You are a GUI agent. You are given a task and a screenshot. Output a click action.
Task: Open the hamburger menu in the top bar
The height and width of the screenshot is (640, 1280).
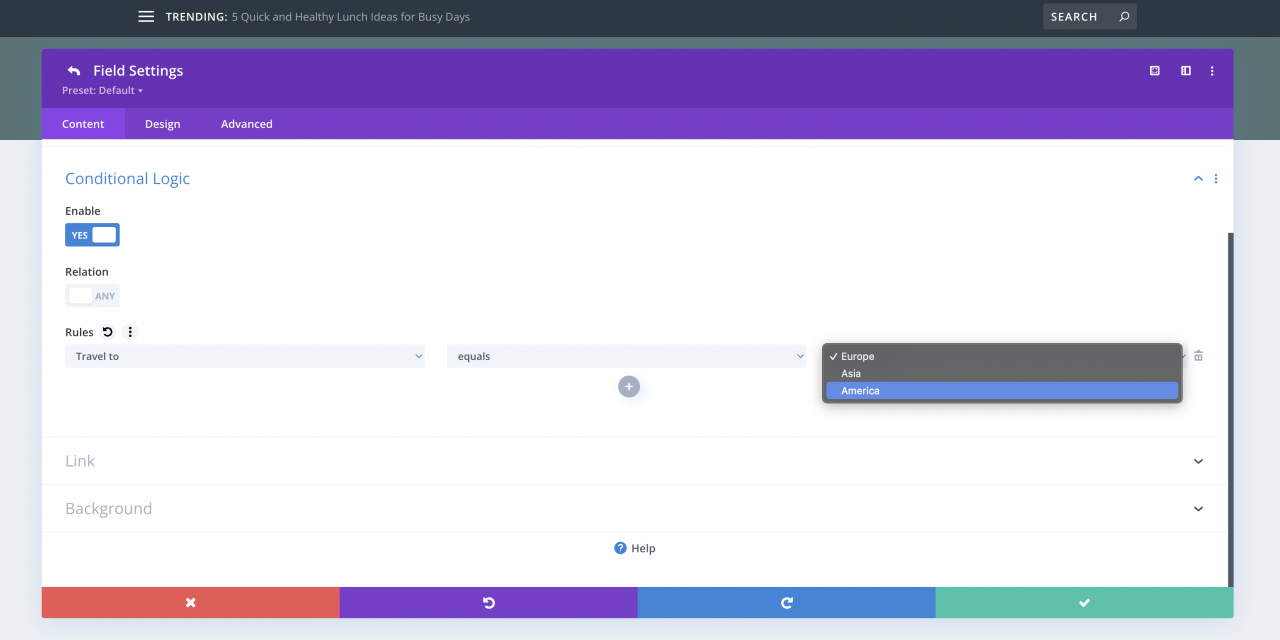coord(146,17)
